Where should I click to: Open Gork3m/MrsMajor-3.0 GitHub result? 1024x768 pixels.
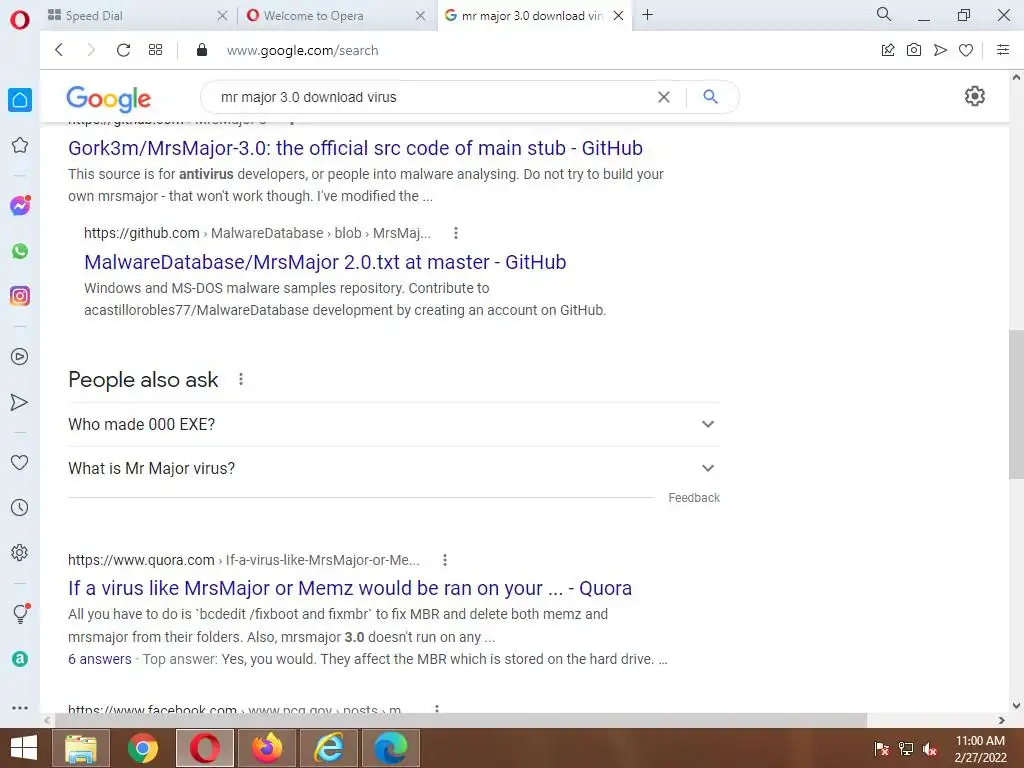point(355,148)
